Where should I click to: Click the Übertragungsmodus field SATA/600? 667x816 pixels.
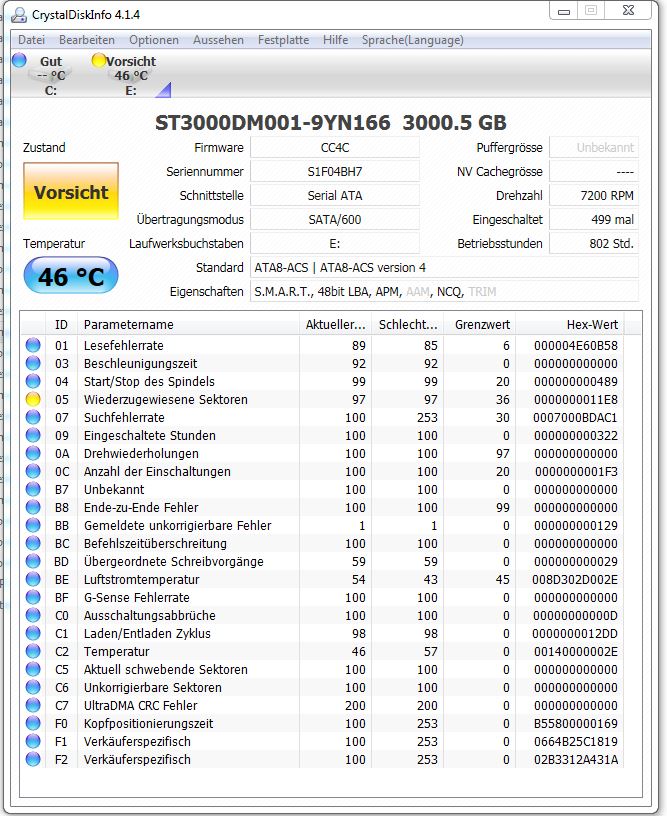coord(335,220)
